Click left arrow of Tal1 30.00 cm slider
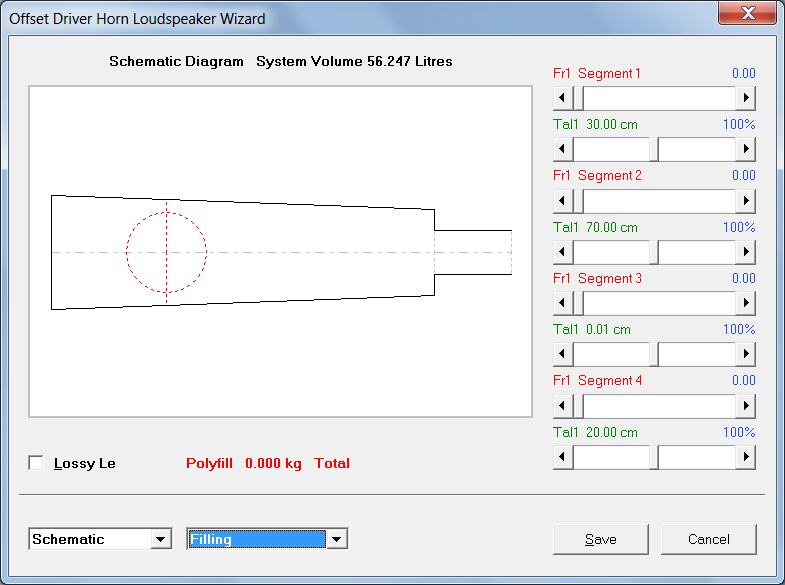 tap(563, 149)
